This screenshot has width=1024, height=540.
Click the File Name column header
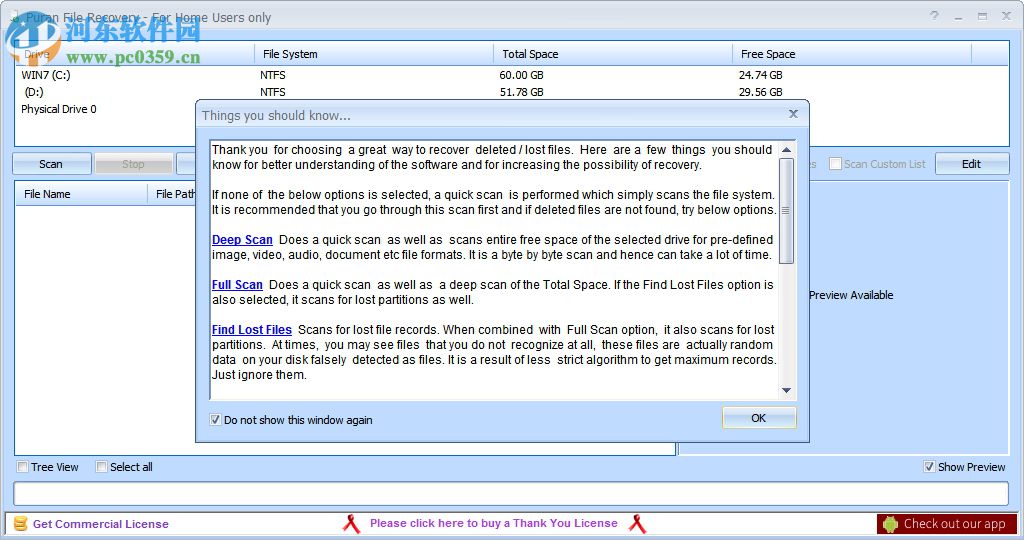(82, 194)
